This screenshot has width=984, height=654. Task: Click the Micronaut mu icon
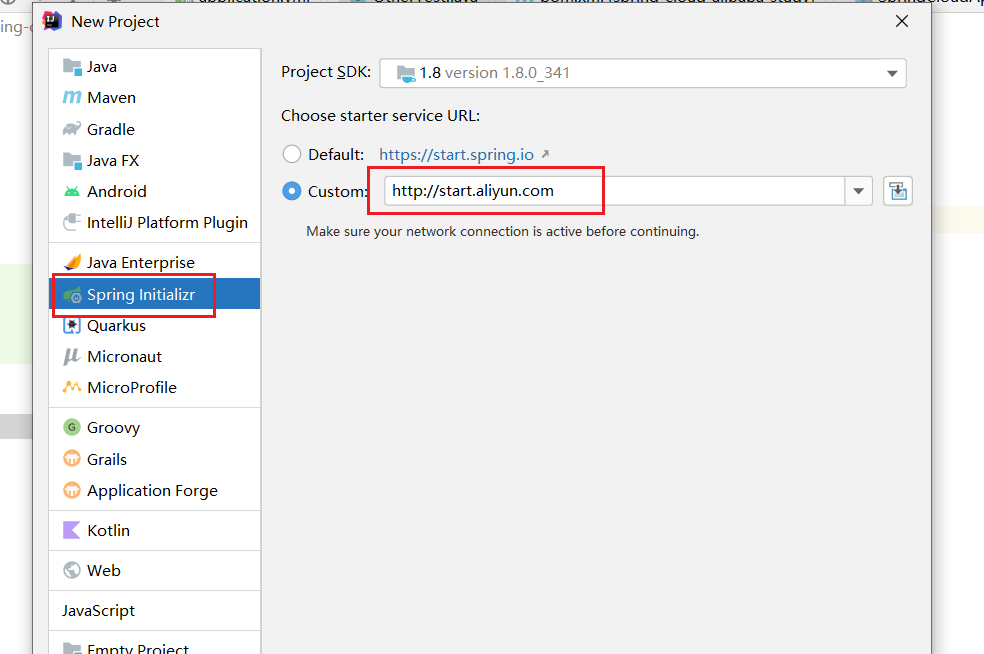72,356
